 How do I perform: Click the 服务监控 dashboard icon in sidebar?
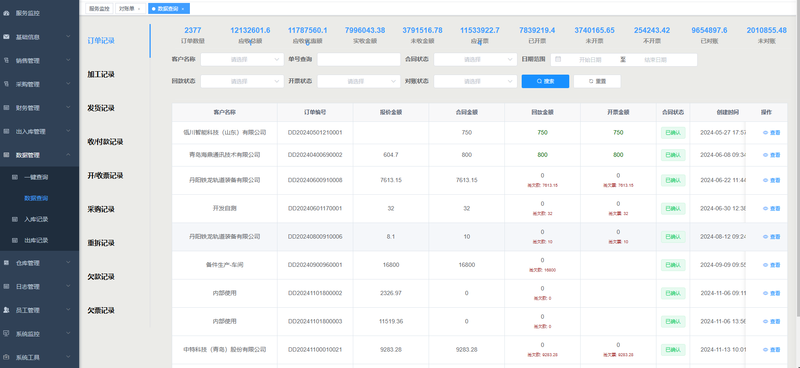[x=6, y=13]
